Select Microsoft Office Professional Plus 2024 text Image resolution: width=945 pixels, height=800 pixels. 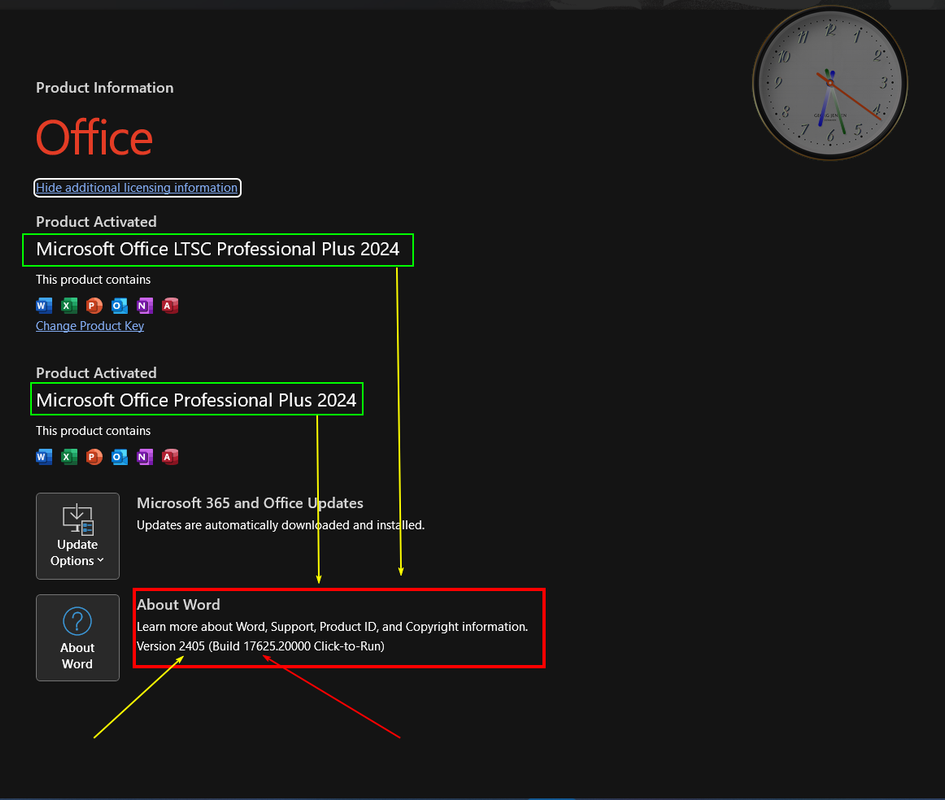pos(196,400)
